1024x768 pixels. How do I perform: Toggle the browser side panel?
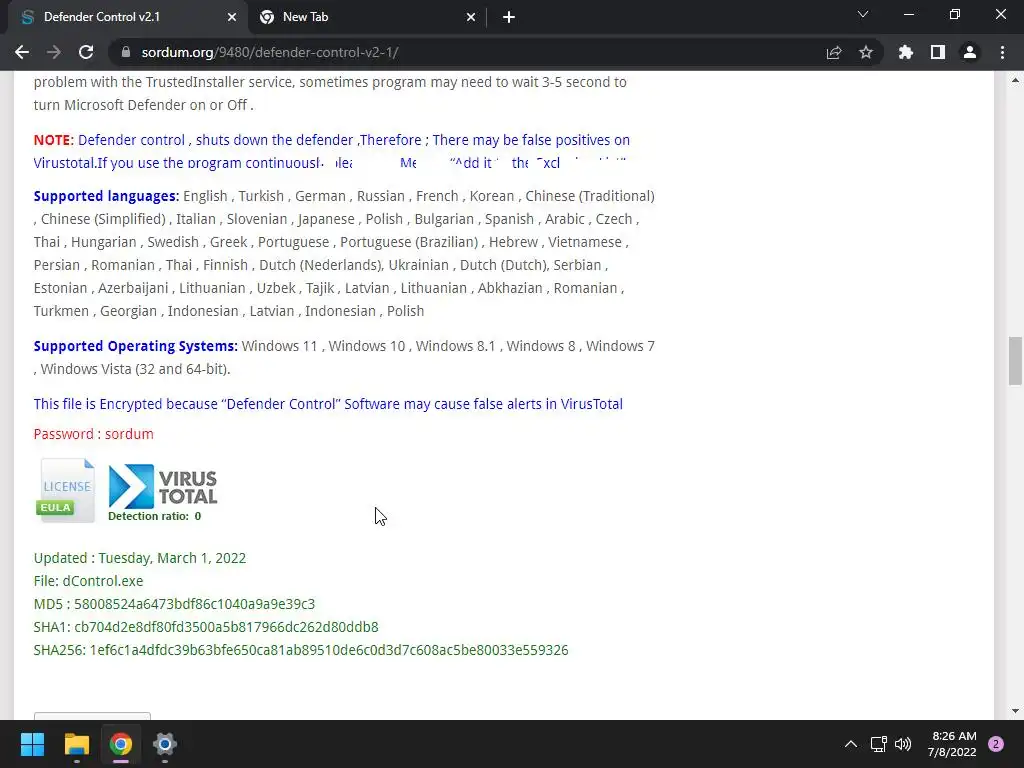pos(938,52)
